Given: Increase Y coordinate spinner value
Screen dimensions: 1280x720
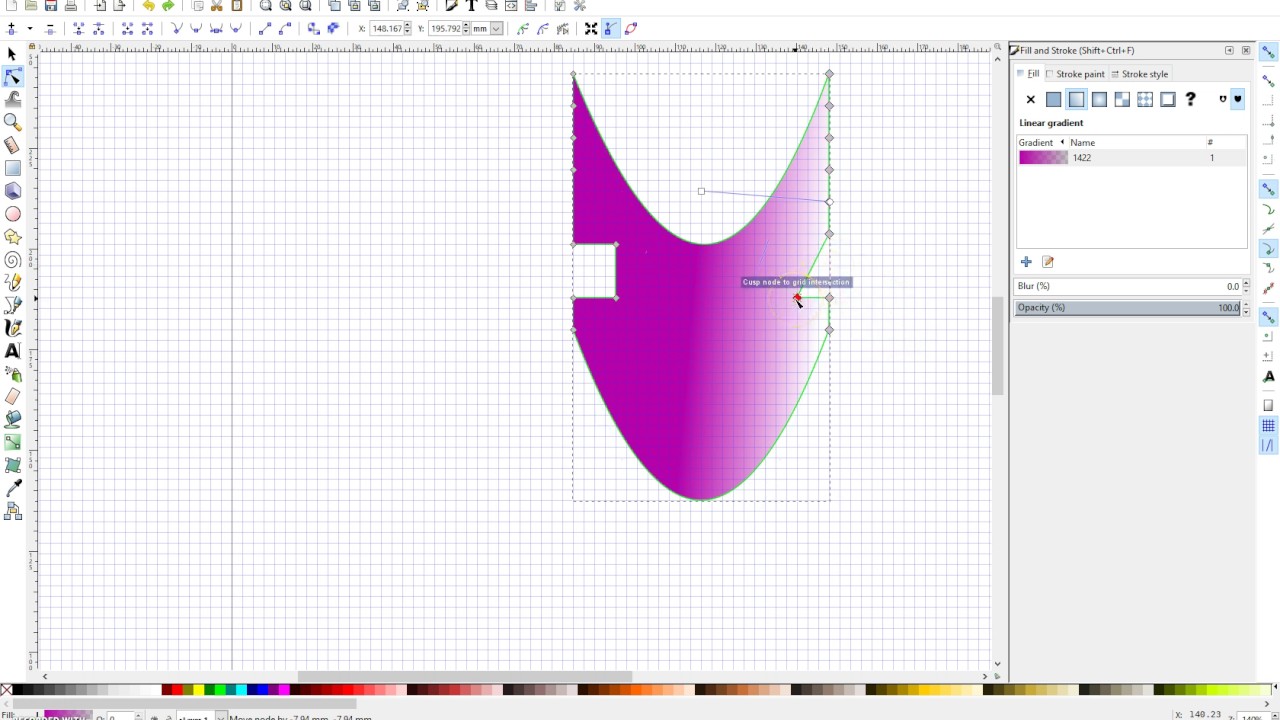Looking at the screenshot, I should point(465,26).
